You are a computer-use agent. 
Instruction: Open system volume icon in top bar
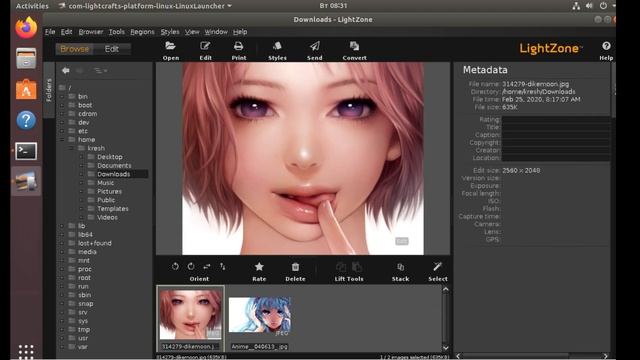[589, 6]
